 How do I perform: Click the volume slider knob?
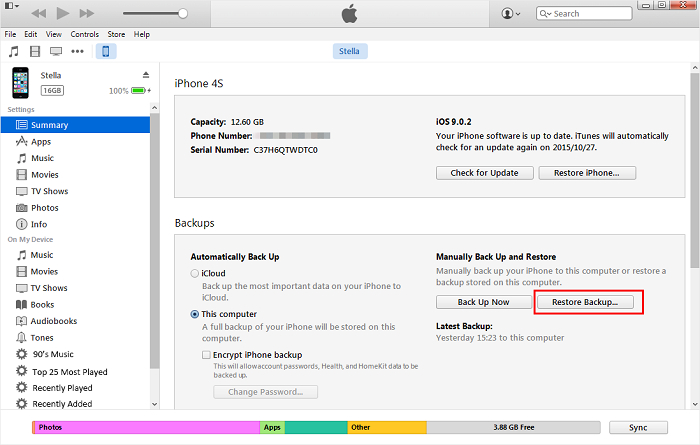[183, 13]
